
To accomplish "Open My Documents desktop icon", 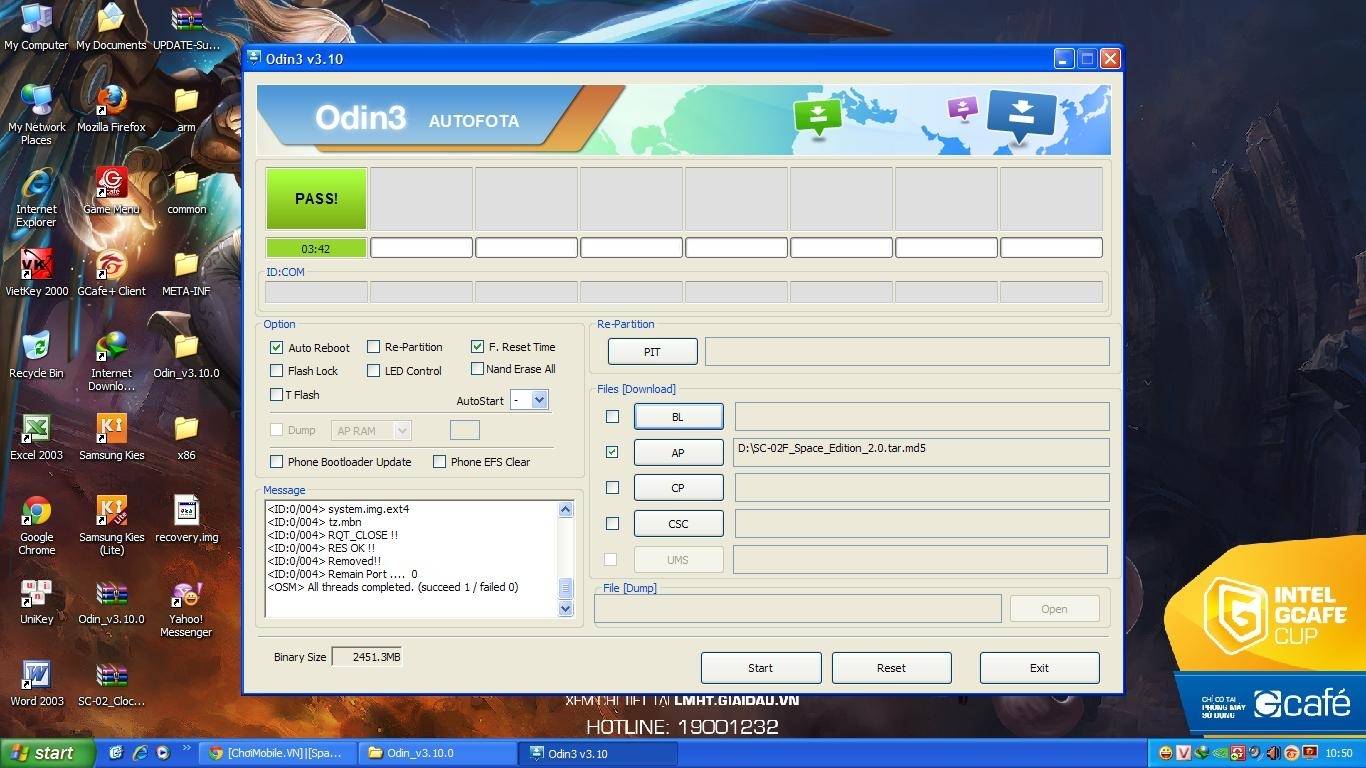I will [x=111, y=26].
